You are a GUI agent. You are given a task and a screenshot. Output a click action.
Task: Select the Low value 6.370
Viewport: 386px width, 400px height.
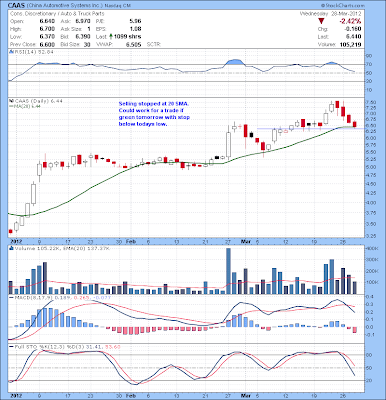pyautogui.click(x=47, y=37)
